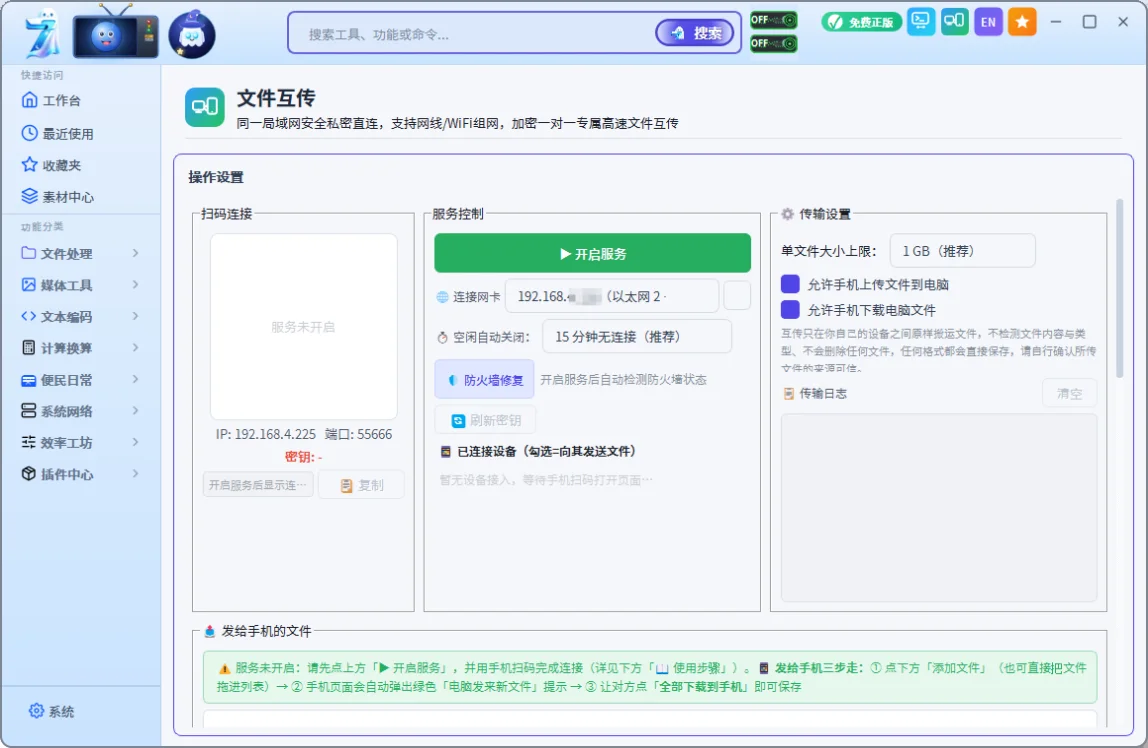Screen dimensions: 1148x748
Task: Click the 连接网卡 globe icon
Action: coord(443,296)
